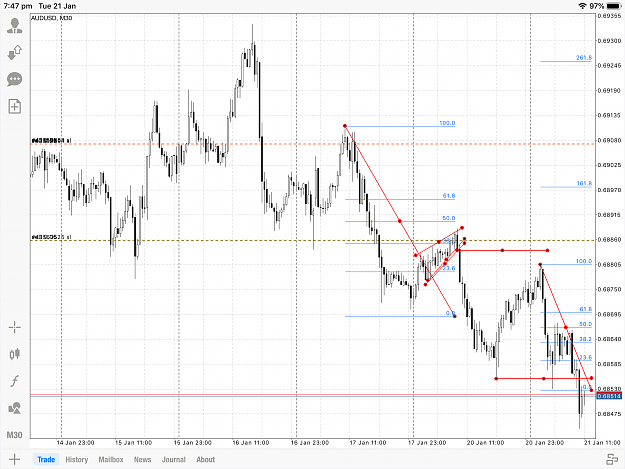
Task: Click the 14 Jan 23:00 time label
Action: click(75, 443)
